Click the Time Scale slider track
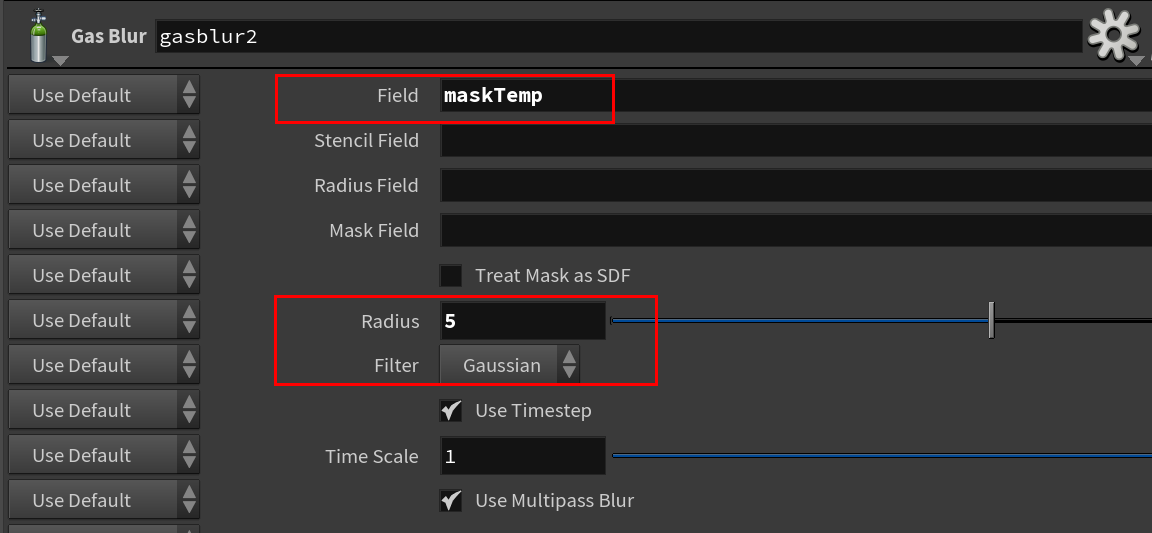The height and width of the screenshot is (533, 1152). click(x=882, y=456)
